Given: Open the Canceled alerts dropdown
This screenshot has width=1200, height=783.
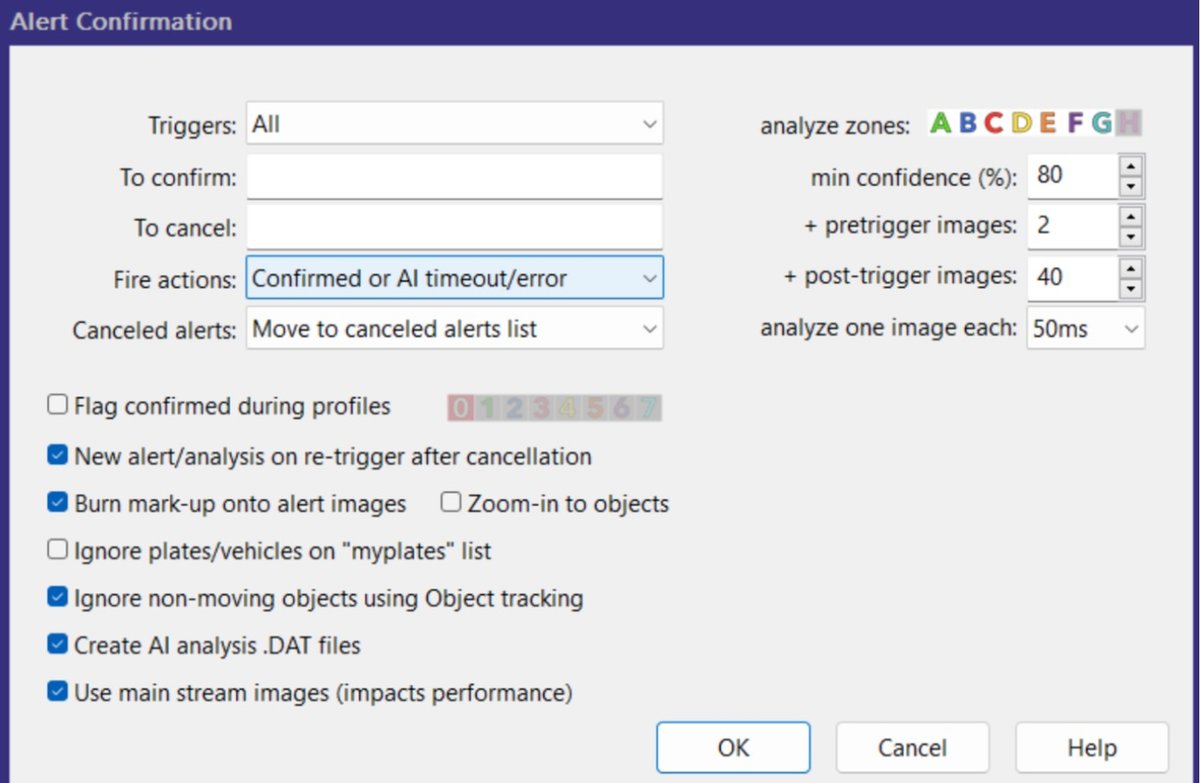Looking at the screenshot, I should pos(455,328).
